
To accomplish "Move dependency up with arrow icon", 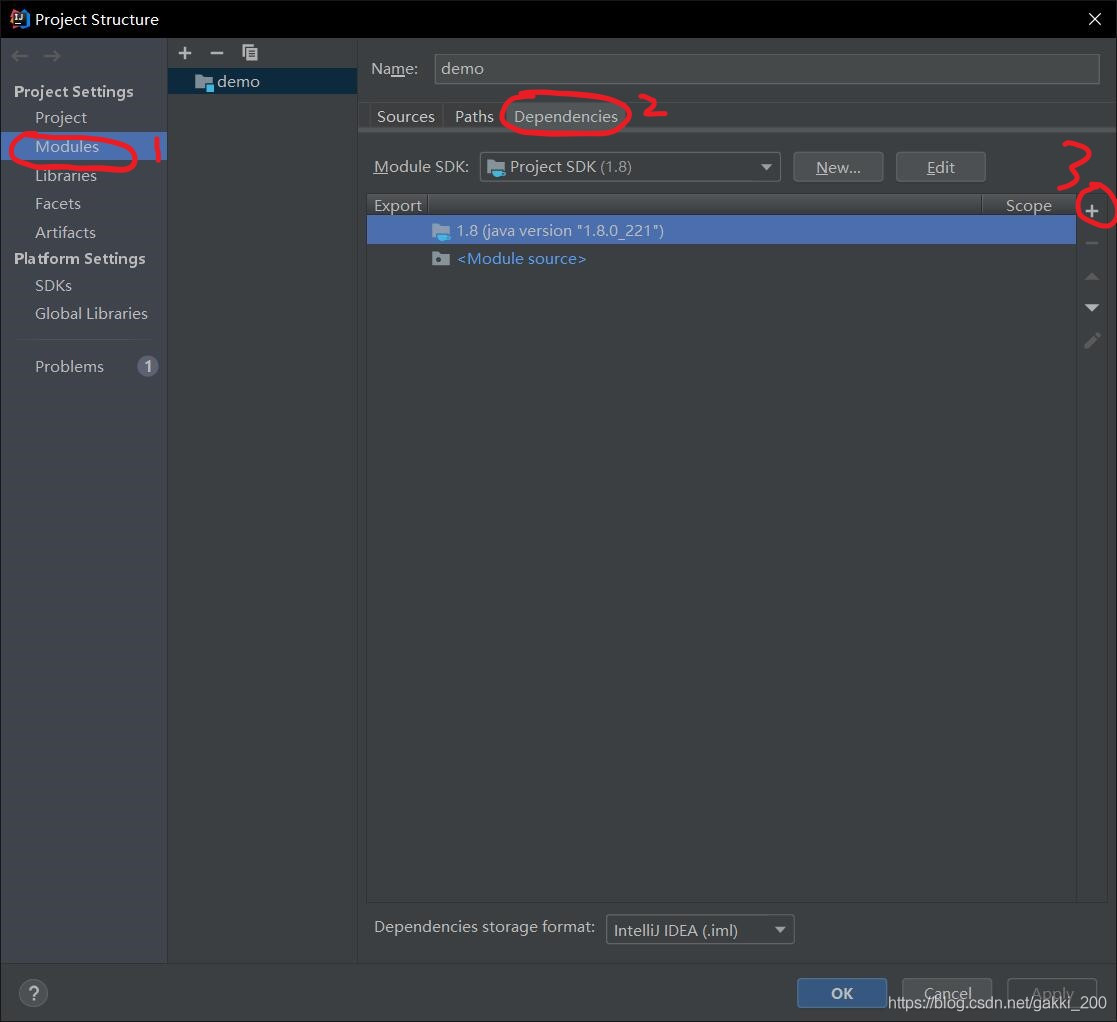I will tap(1091, 276).
